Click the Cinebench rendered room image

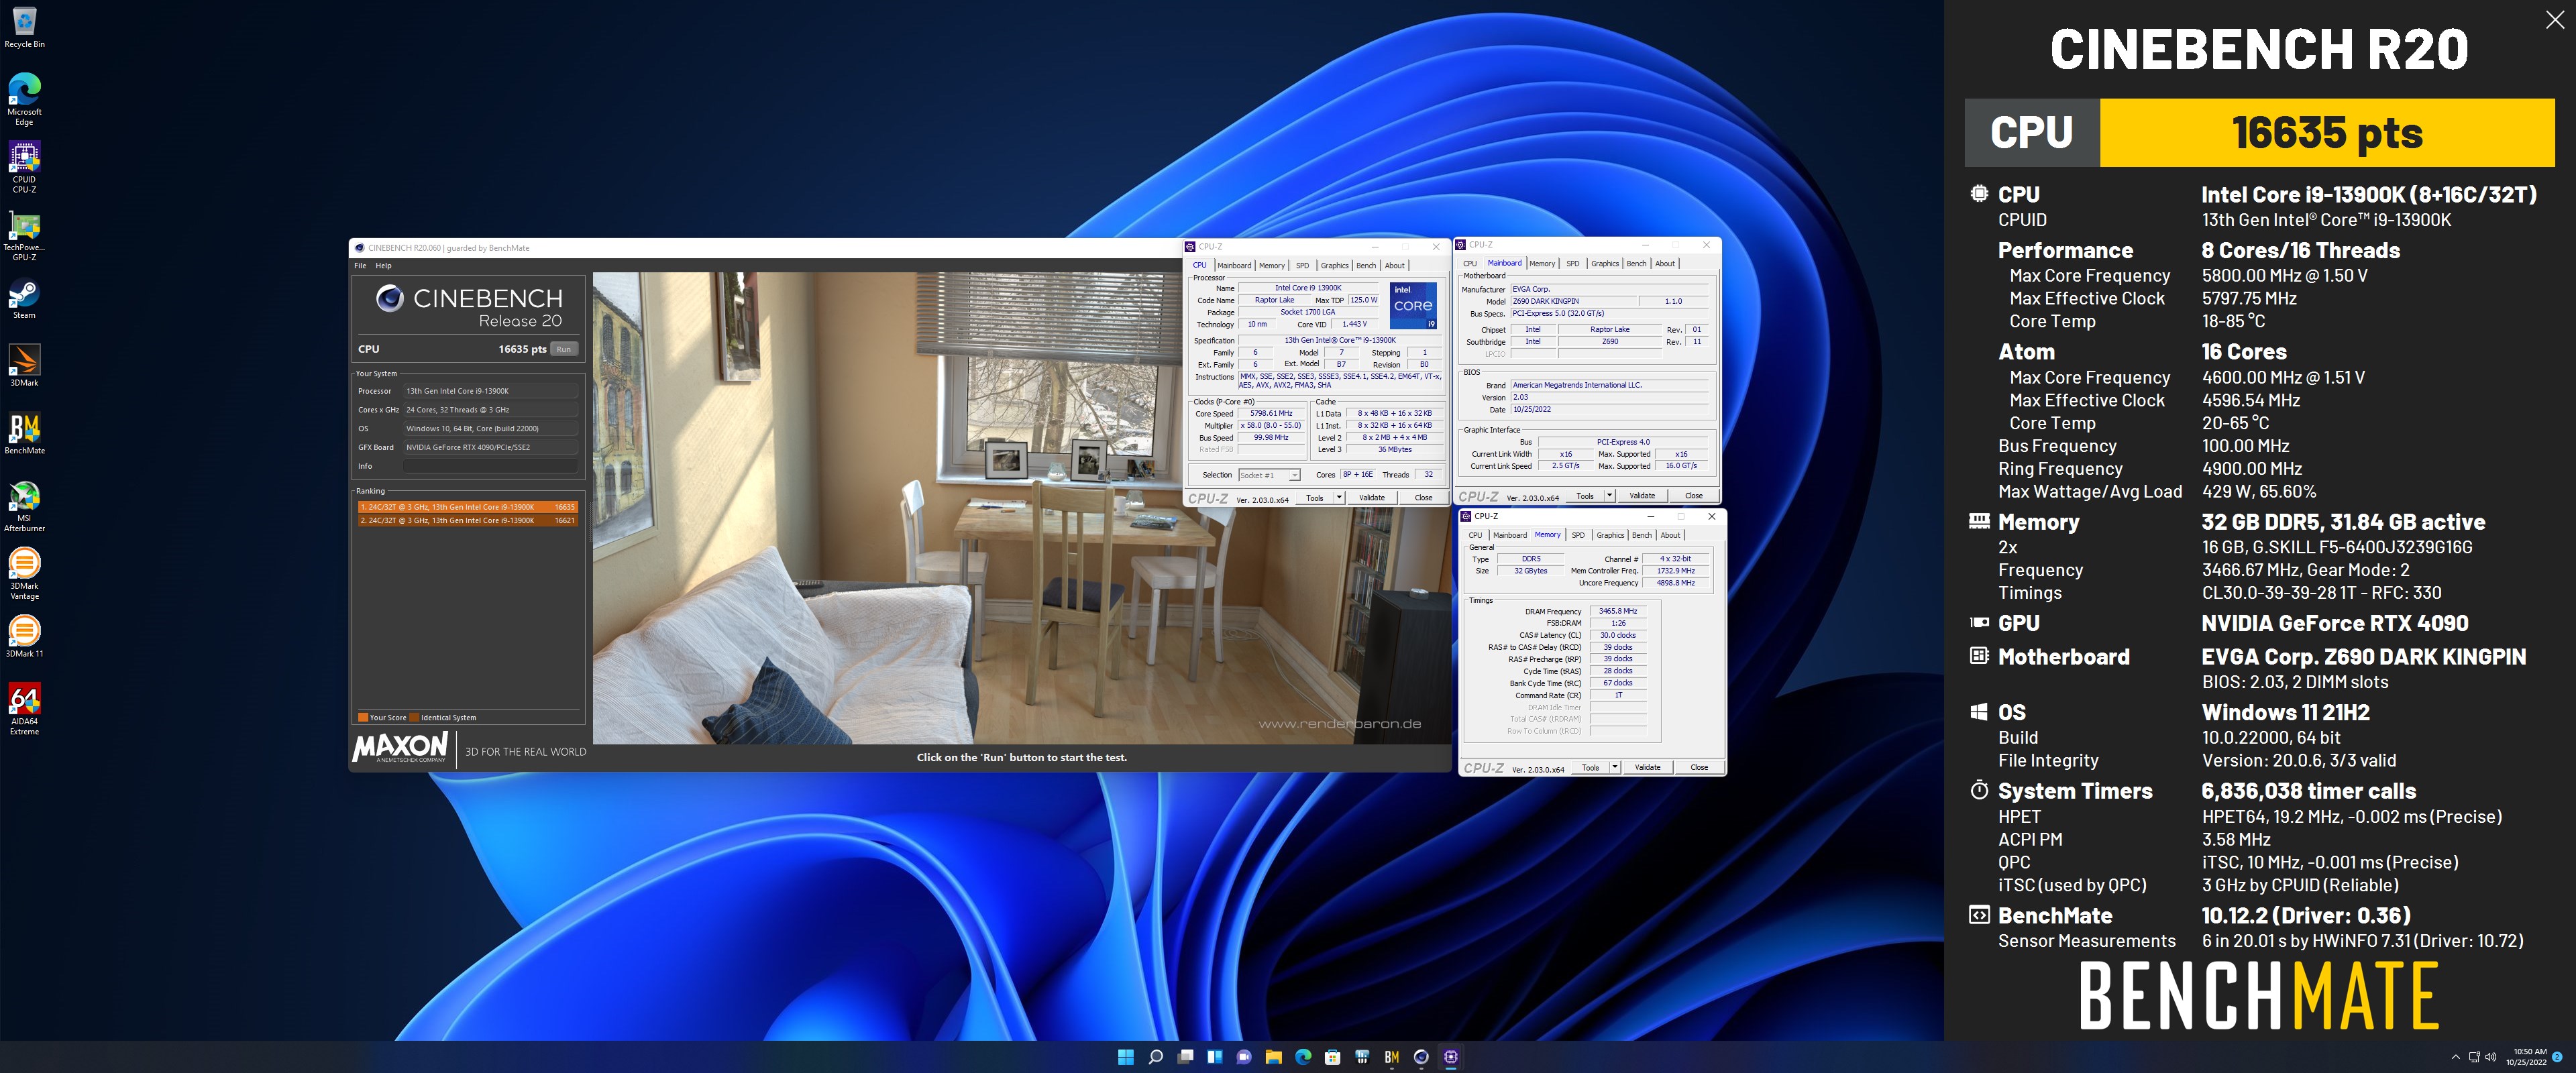(1022, 508)
